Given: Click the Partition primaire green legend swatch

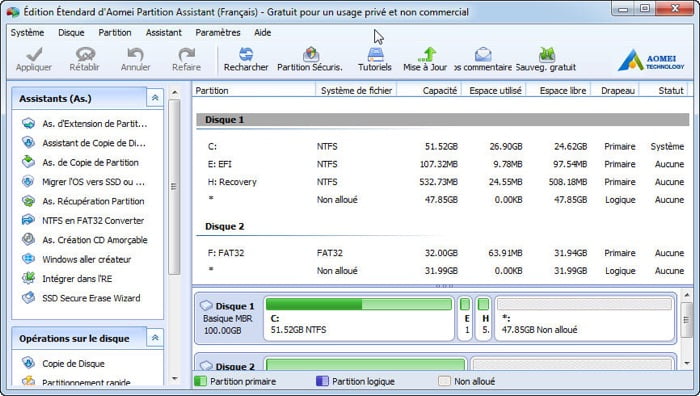Looking at the screenshot, I should tap(200, 381).
